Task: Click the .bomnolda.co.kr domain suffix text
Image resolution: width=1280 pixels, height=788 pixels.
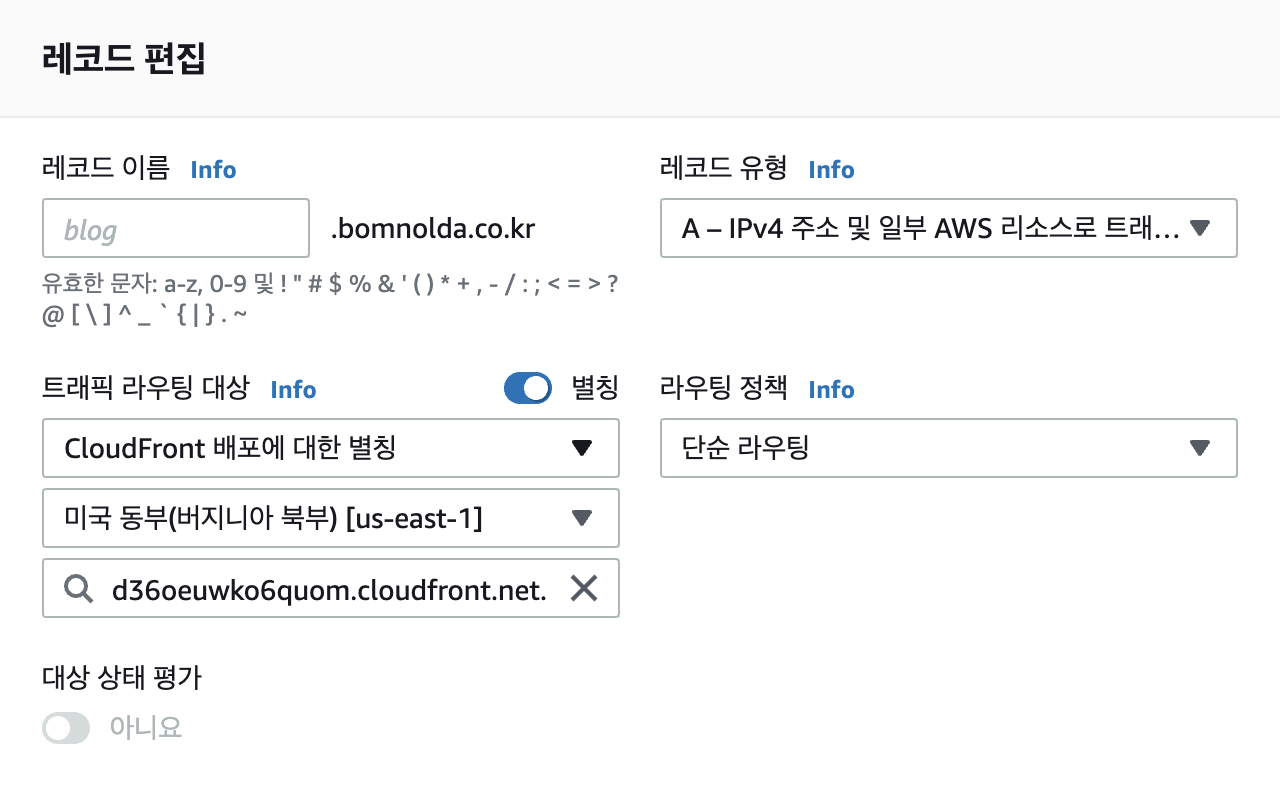Action: (x=433, y=230)
